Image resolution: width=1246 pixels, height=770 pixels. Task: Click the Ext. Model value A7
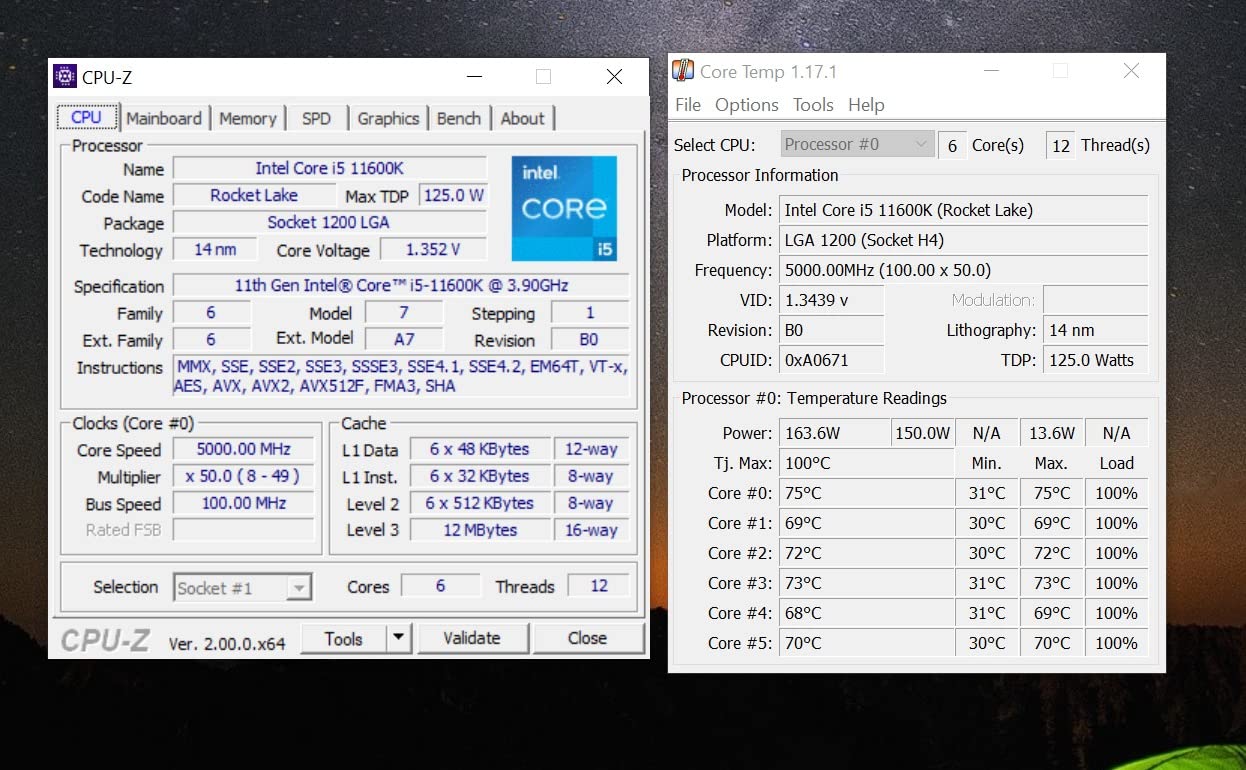coord(404,339)
